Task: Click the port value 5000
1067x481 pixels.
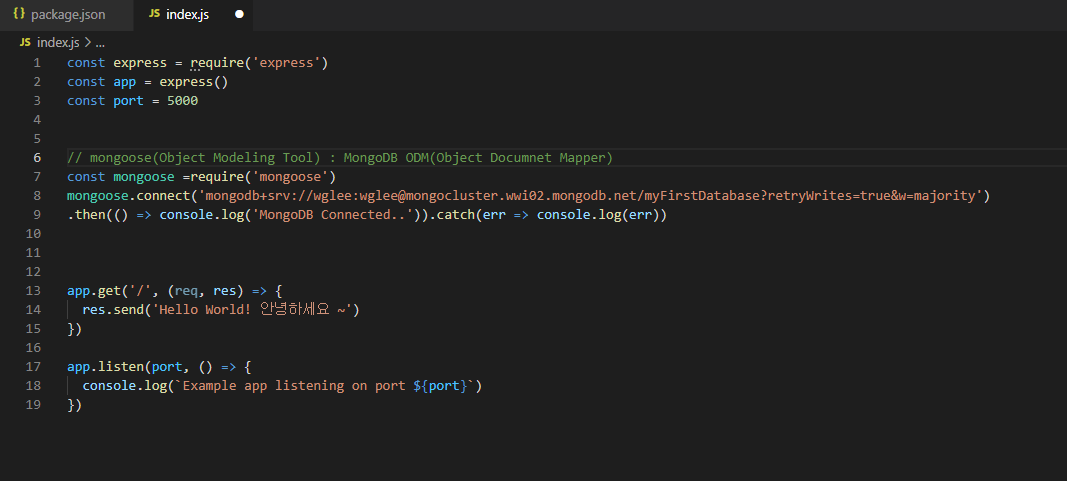Action: [182, 101]
